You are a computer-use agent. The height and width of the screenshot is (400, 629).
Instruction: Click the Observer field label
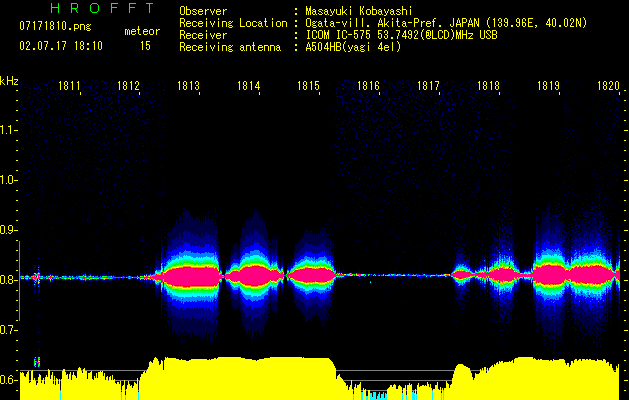click(x=203, y=11)
